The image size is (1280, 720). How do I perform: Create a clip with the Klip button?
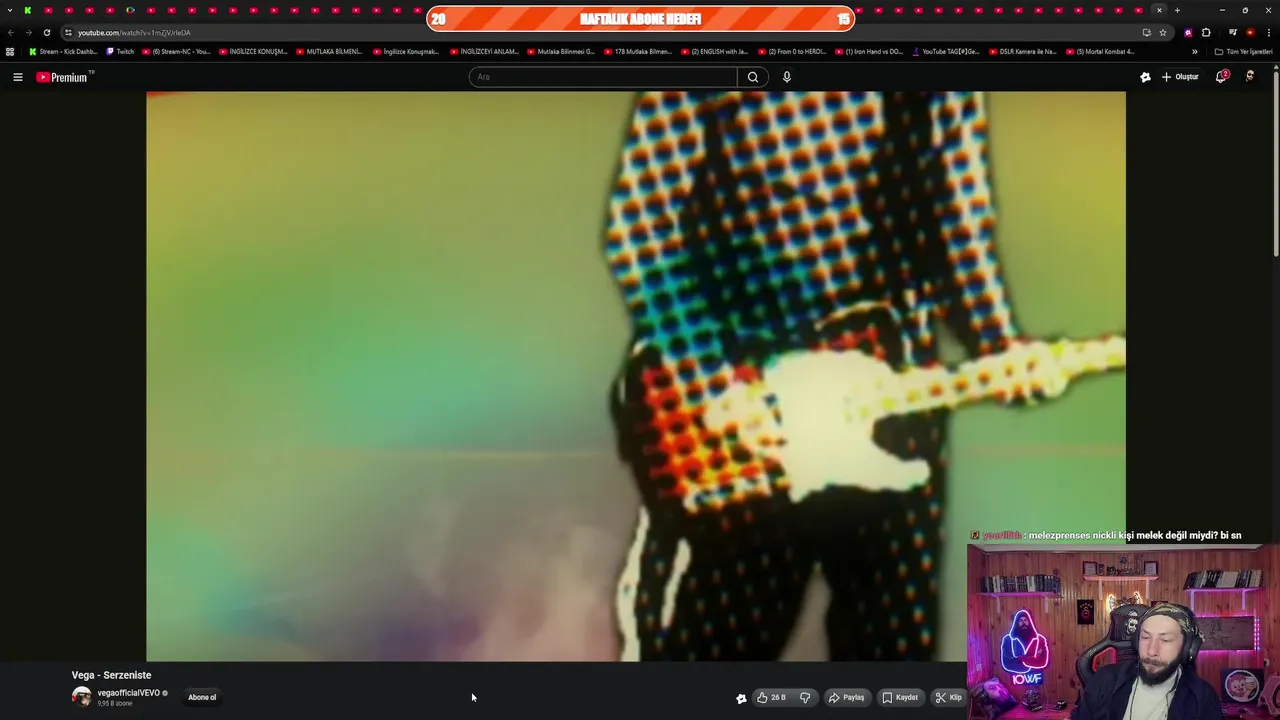(948, 697)
